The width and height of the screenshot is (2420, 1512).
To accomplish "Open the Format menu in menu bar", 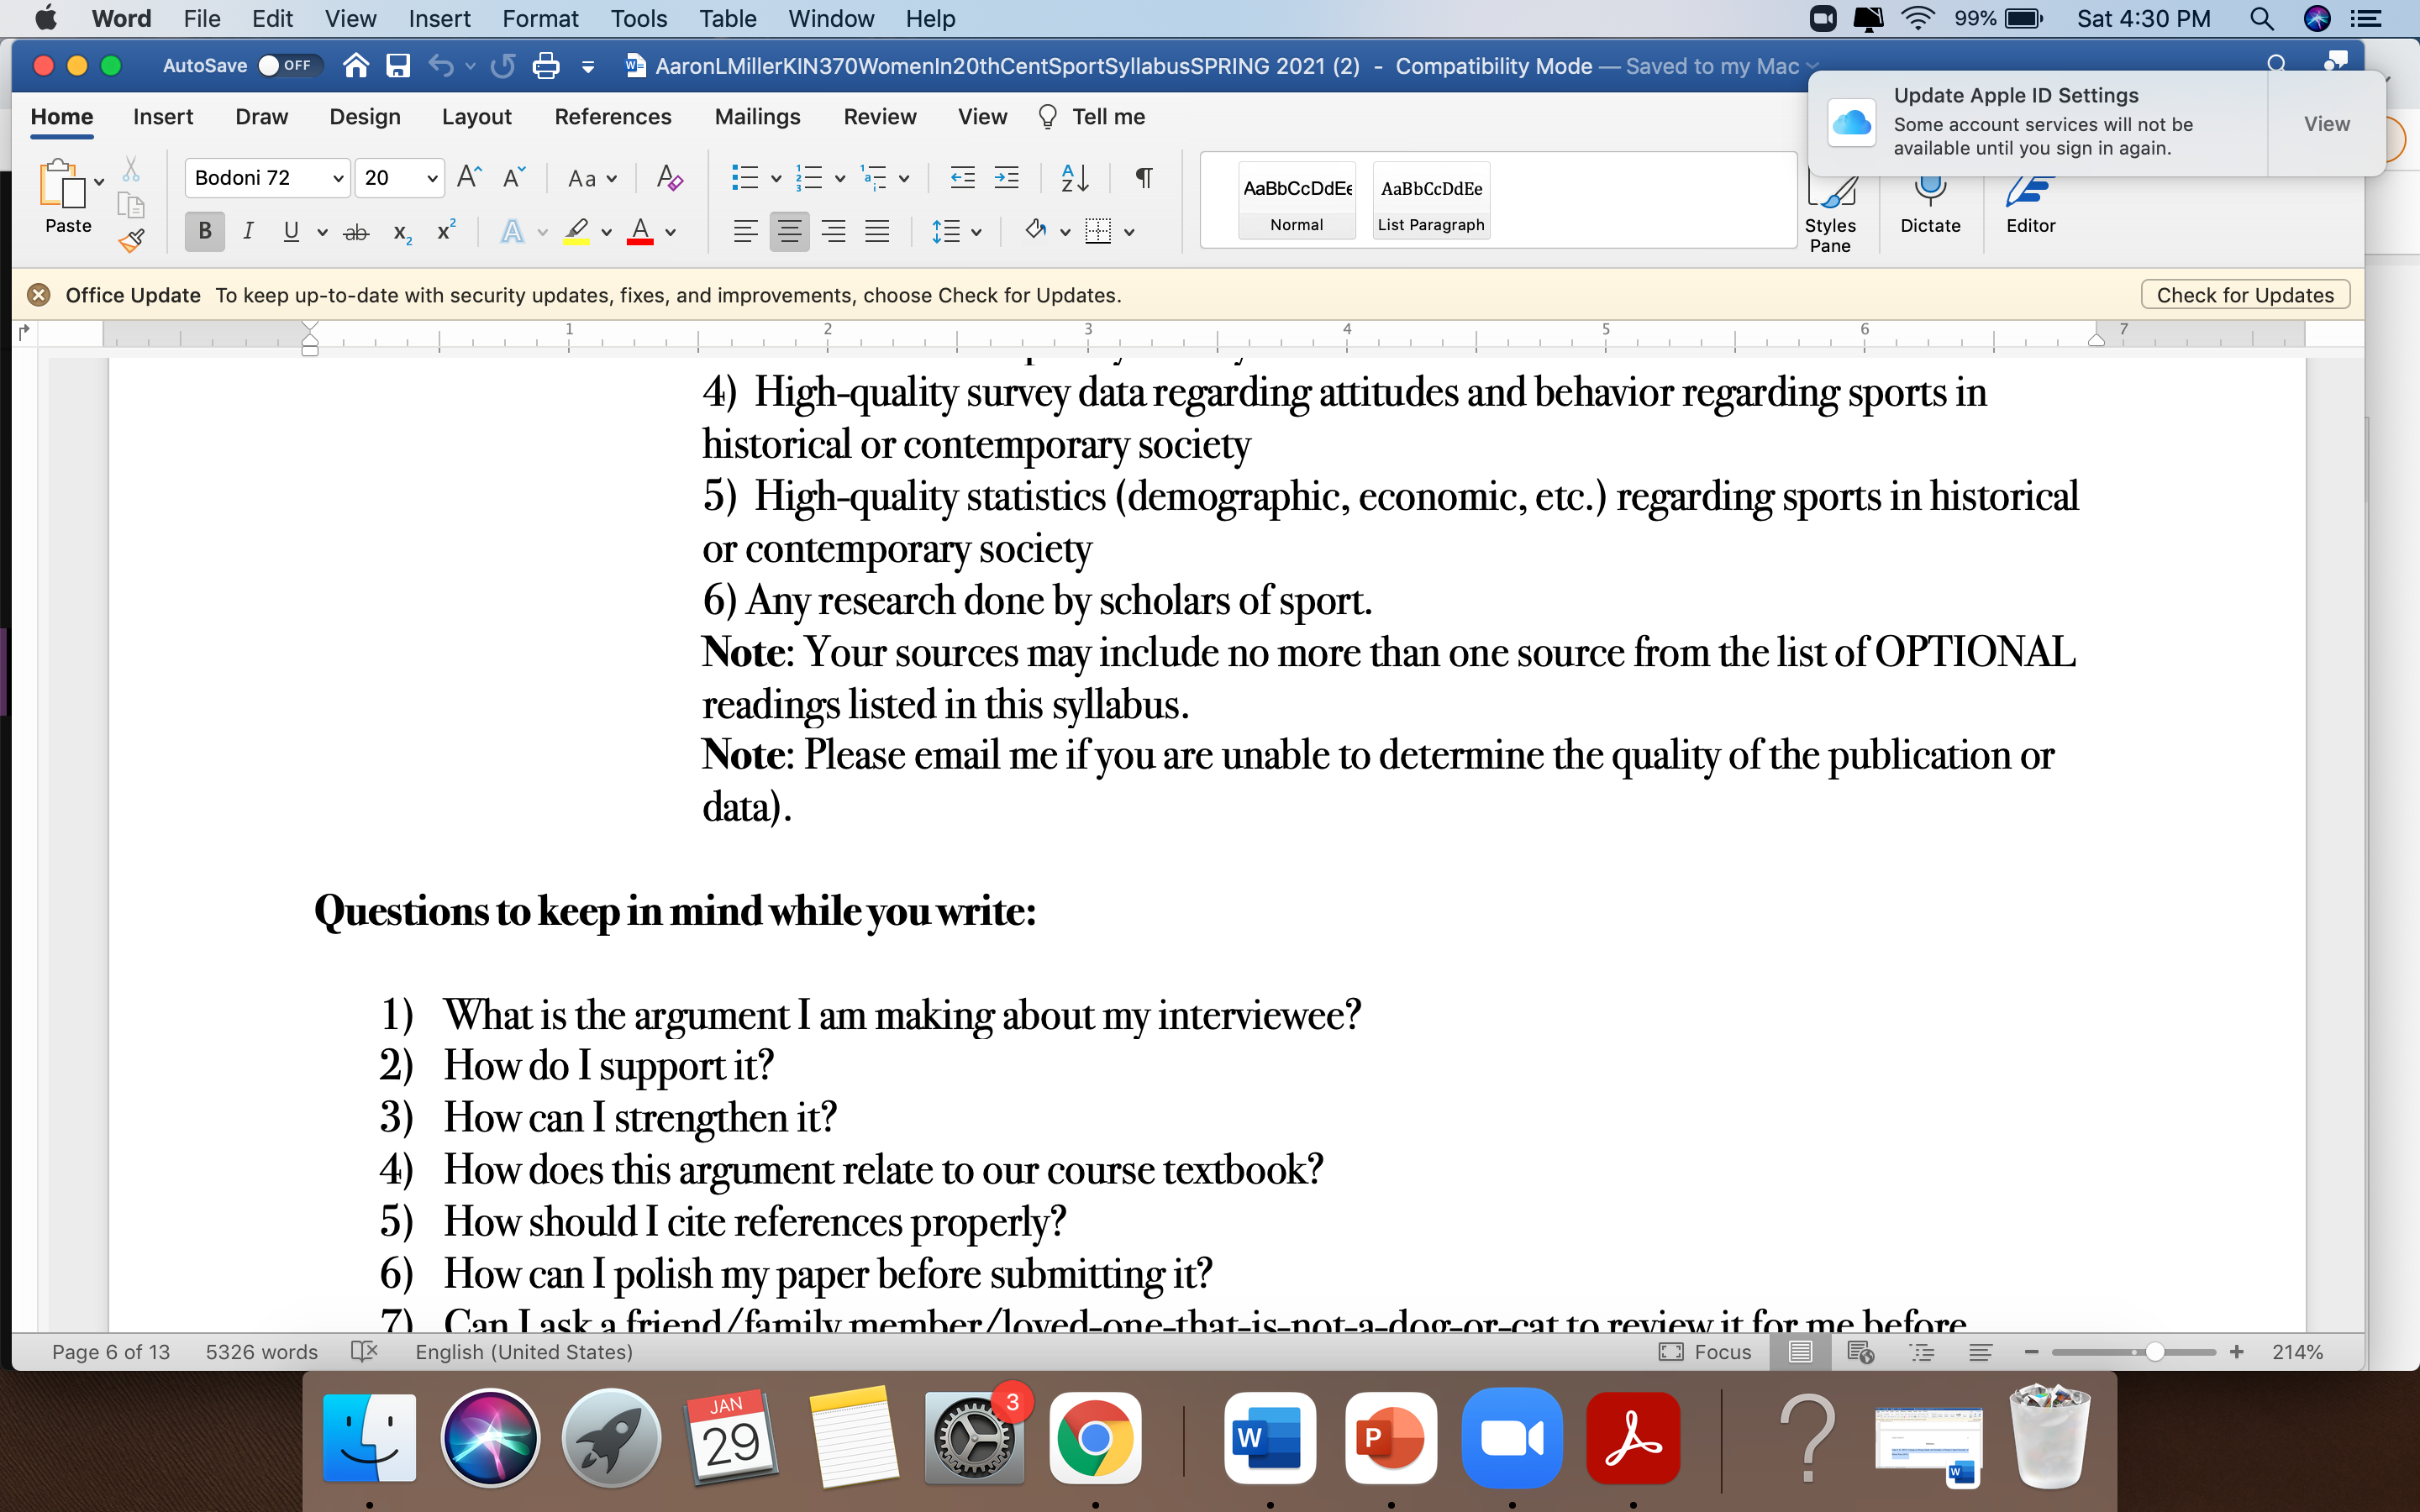I will [540, 18].
